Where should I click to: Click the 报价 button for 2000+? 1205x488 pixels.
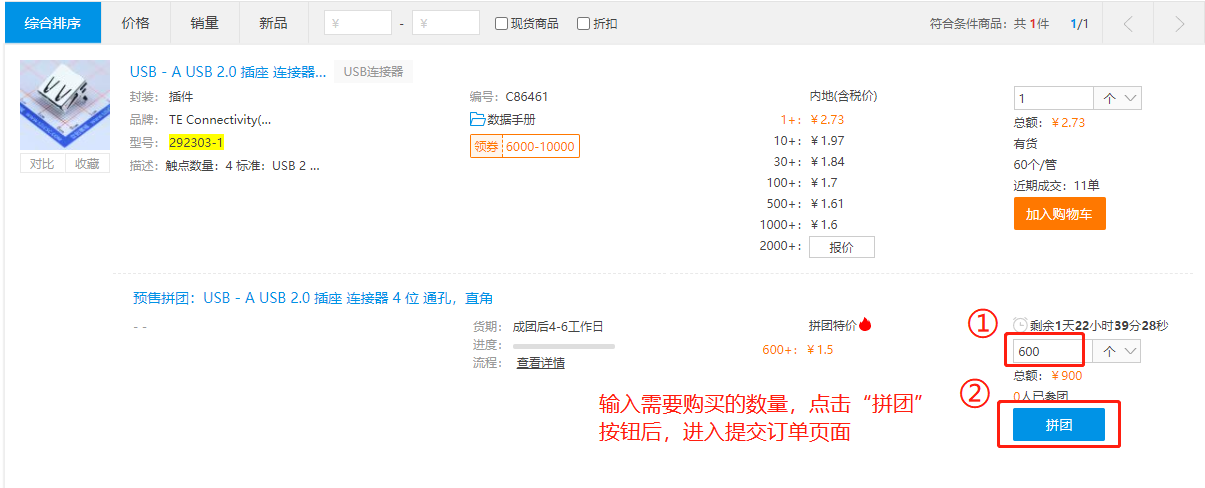point(841,247)
